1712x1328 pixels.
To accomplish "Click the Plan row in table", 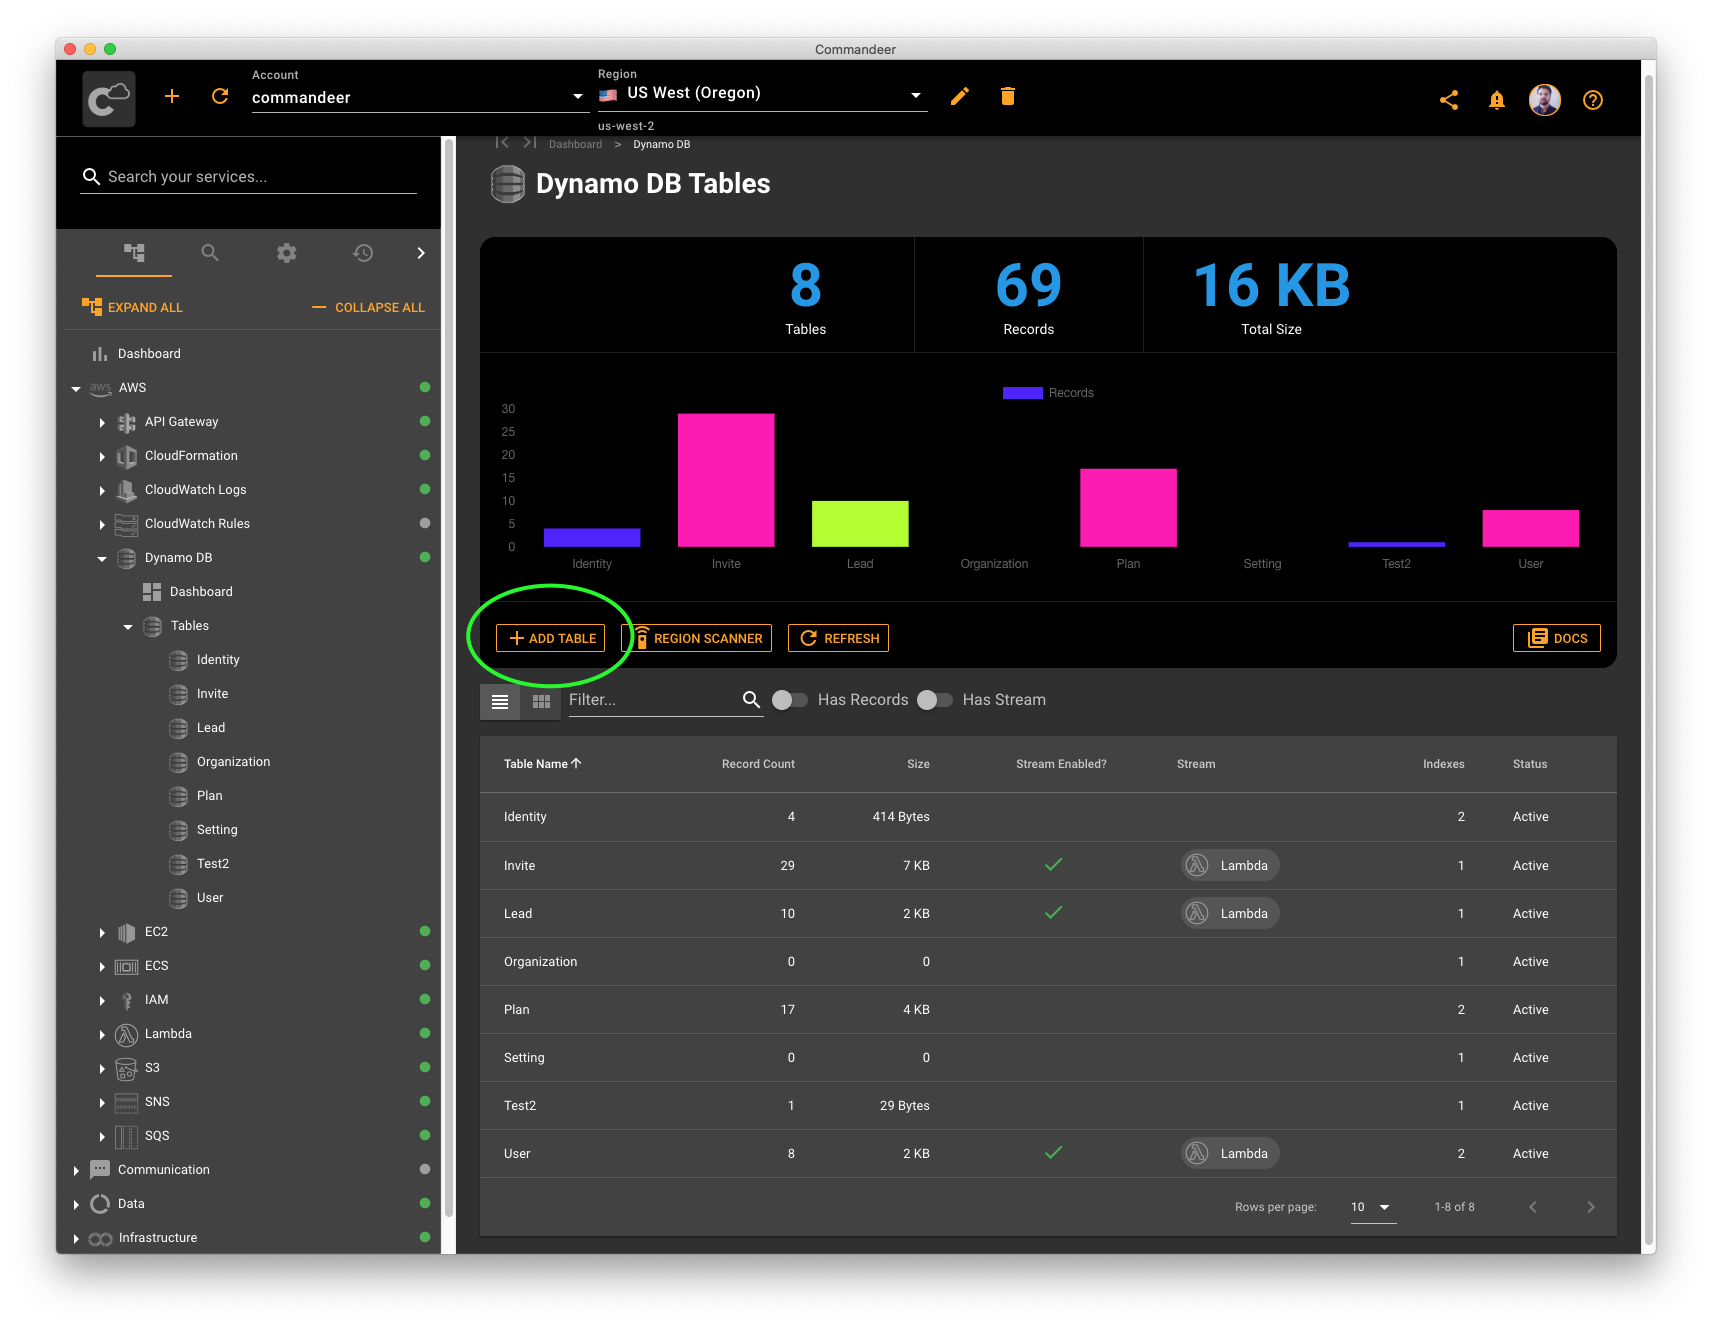I will click(1048, 1010).
